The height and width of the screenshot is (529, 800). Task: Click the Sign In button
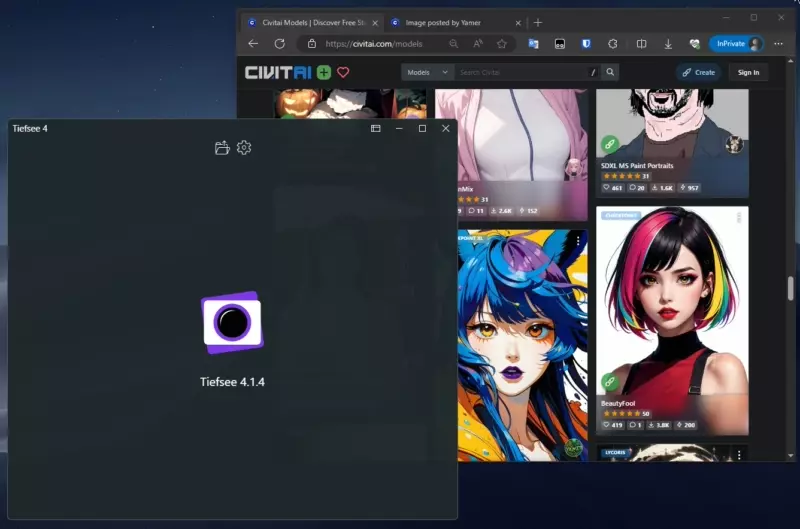tap(748, 72)
